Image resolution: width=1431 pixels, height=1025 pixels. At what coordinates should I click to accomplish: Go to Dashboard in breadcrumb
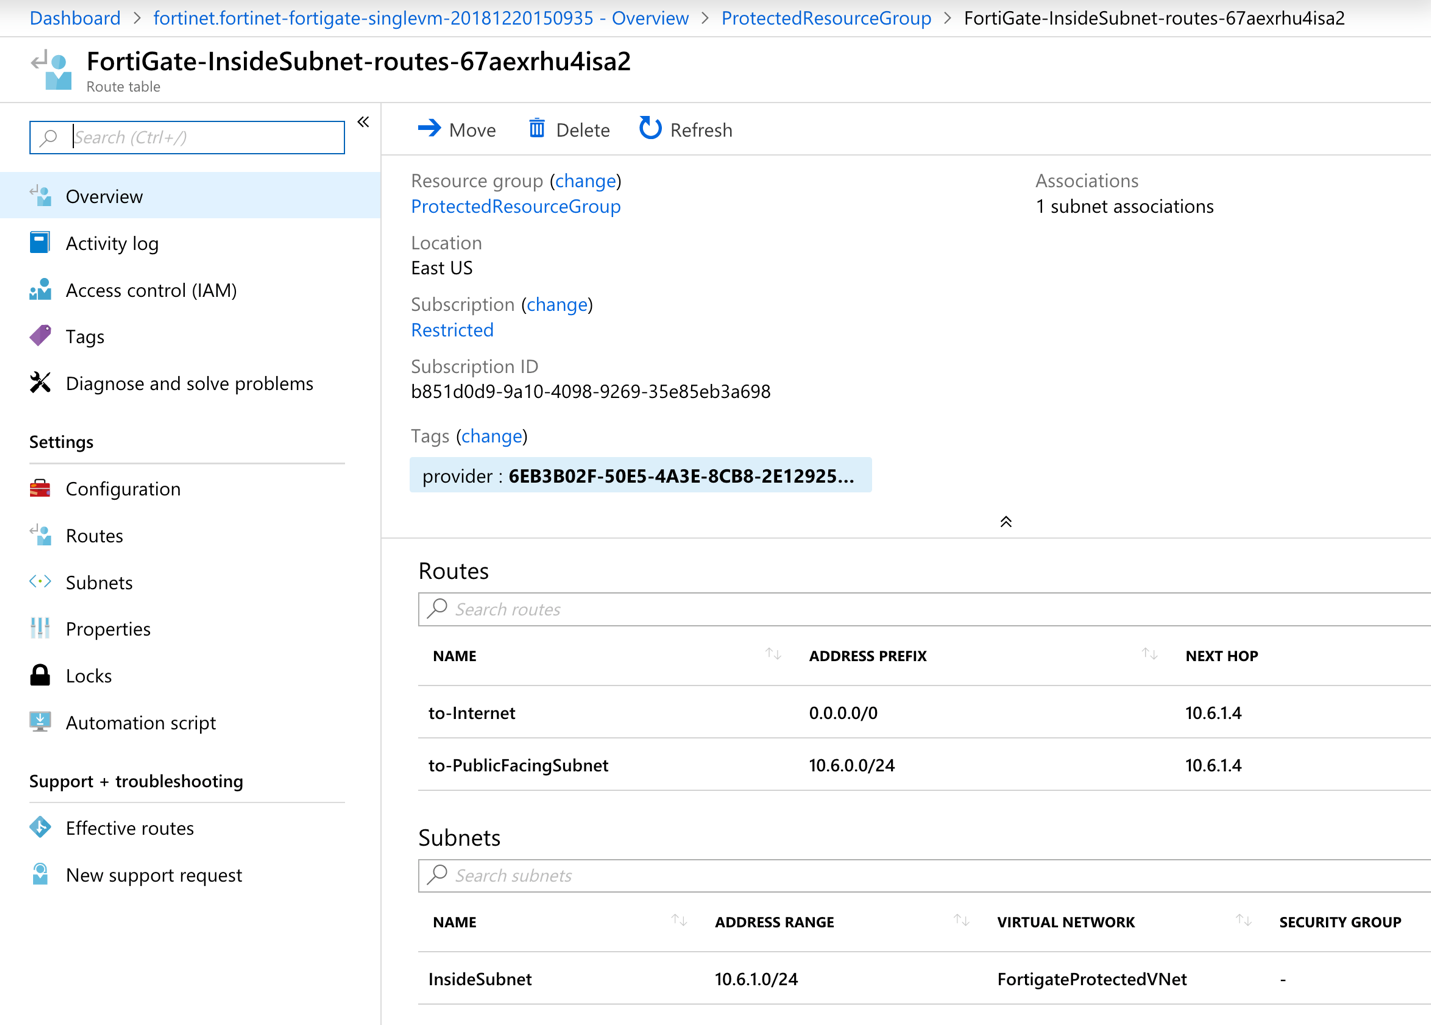(75, 18)
